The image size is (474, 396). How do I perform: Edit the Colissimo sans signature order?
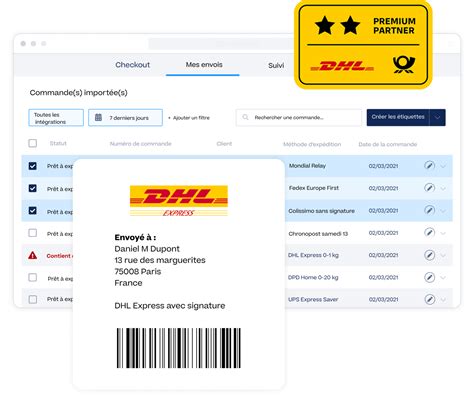tap(429, 210)
